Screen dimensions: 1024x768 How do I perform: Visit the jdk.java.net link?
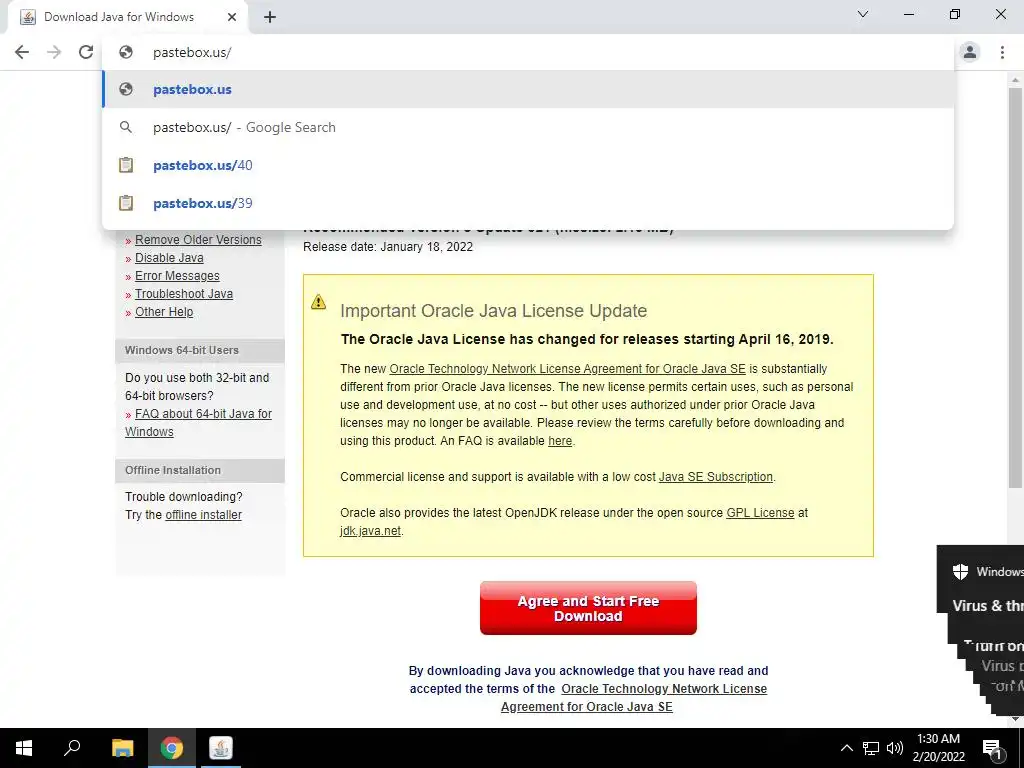[x=370, y=531]
